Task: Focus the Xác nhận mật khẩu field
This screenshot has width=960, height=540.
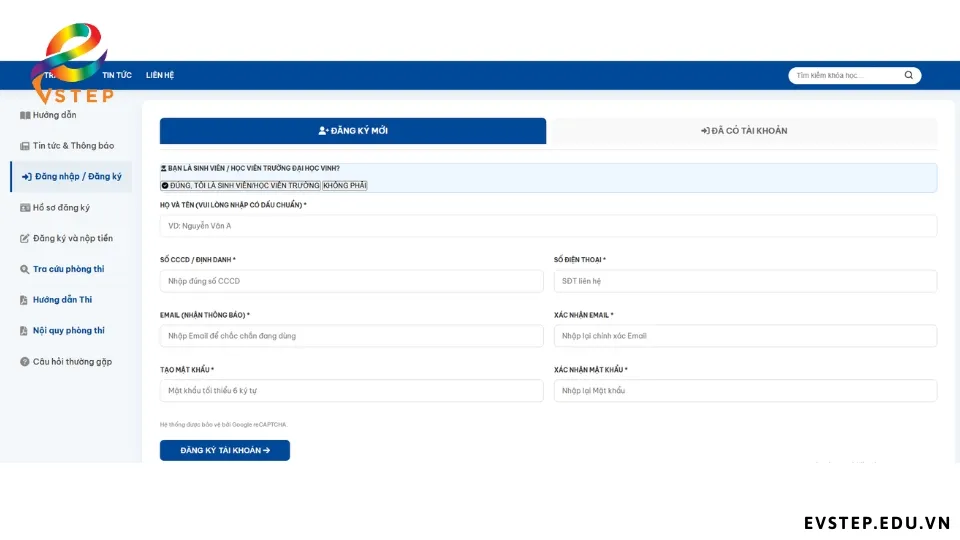Action: tap(745, 391)
